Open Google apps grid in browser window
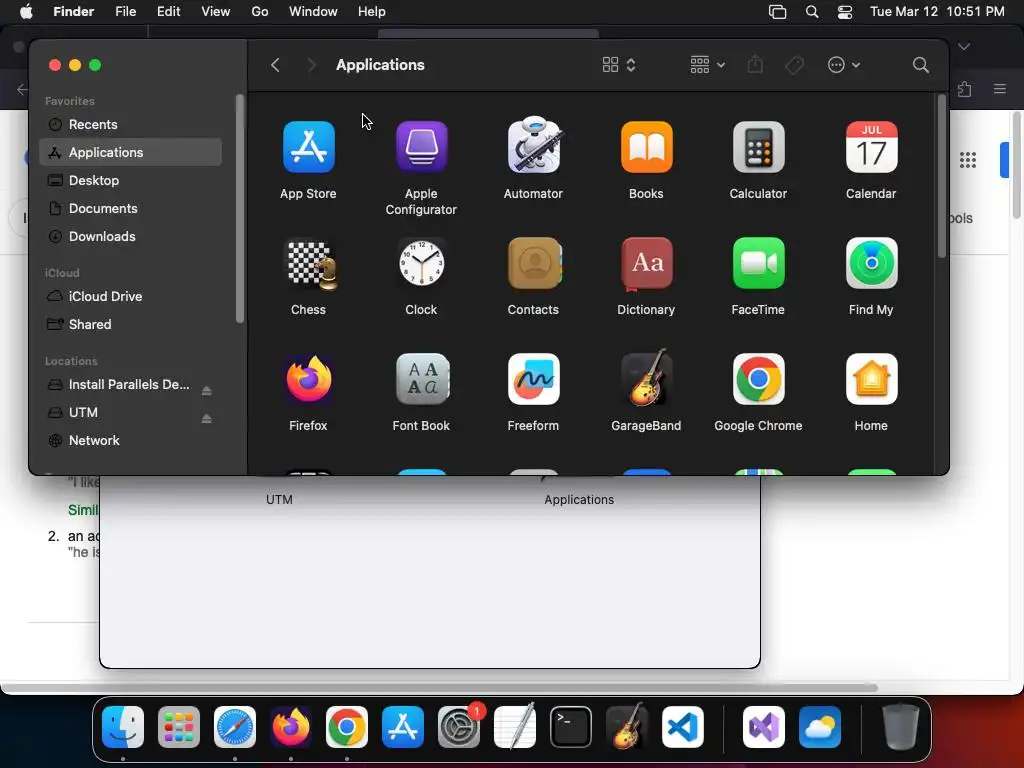 tap(968, 159)
